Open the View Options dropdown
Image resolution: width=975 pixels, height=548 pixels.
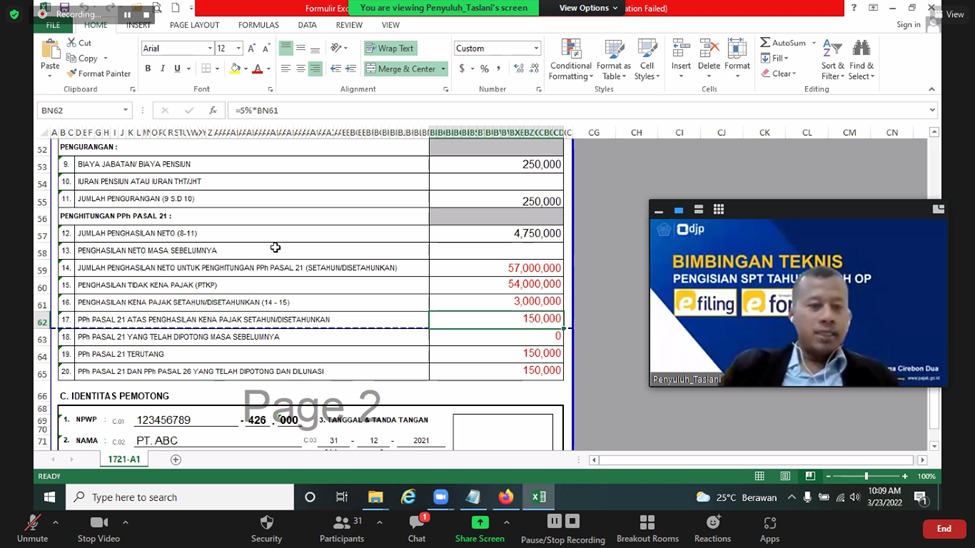pyautogui.click(x=588, y=8)
